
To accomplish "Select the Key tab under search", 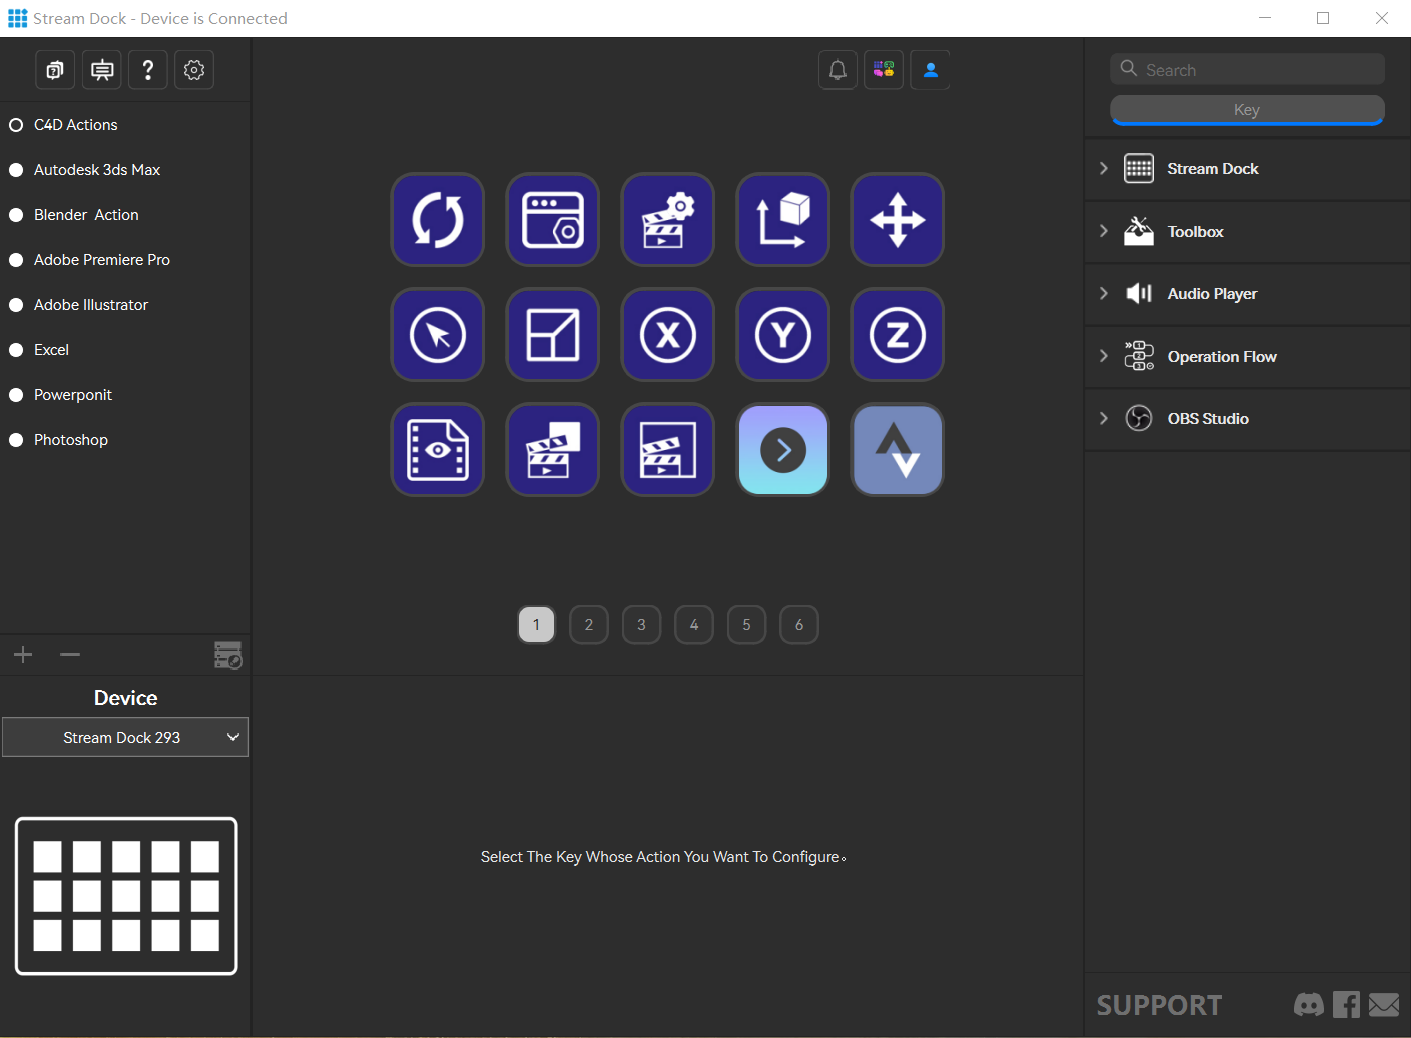I will pos(1247,110).
